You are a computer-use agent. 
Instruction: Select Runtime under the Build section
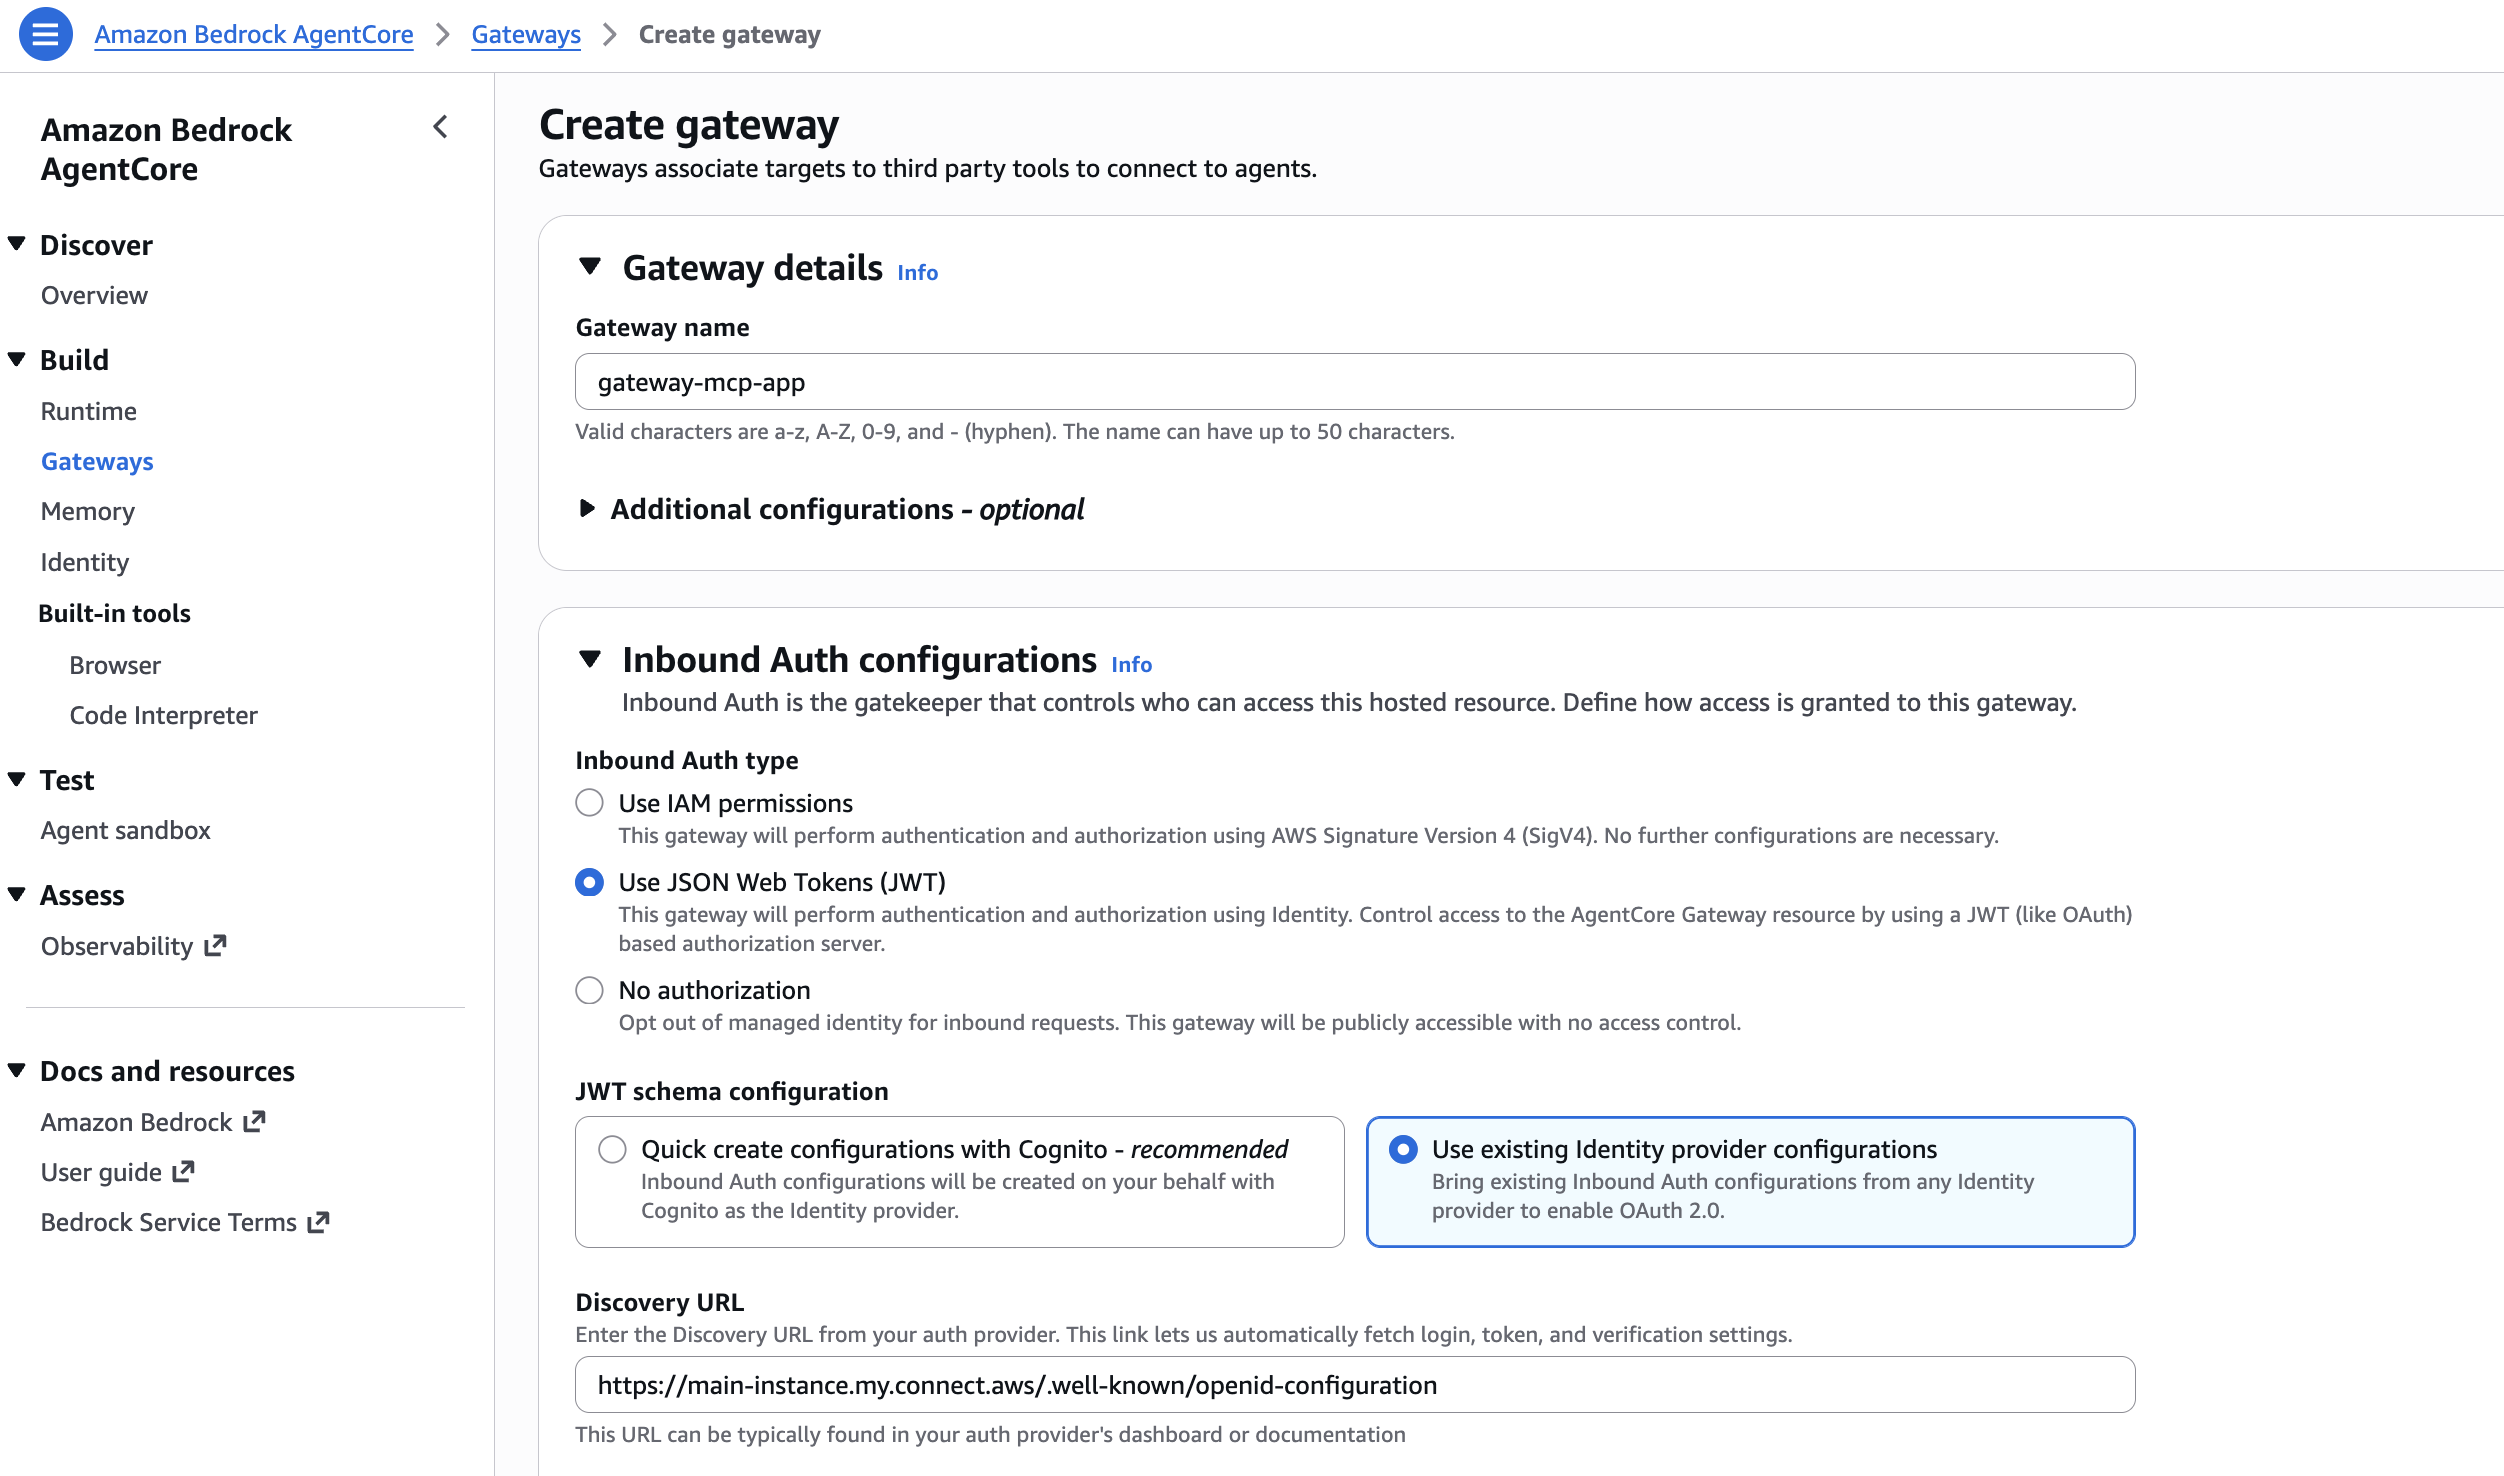pyautogui.click(x=89, y=410)
